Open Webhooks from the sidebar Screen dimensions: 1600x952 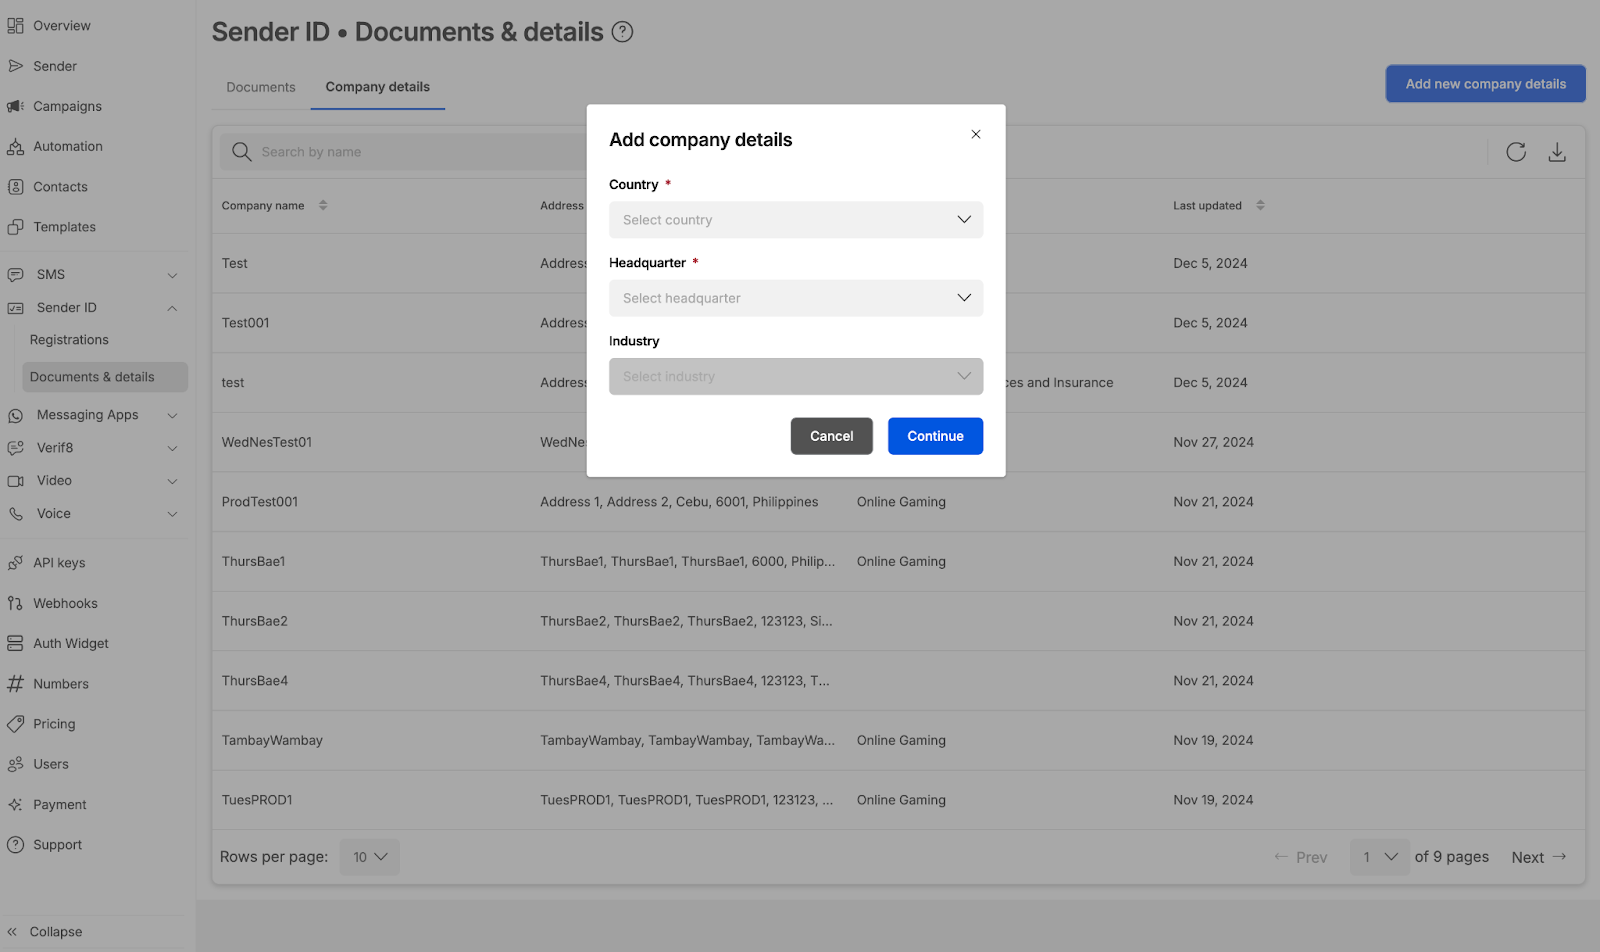(65, 603)
